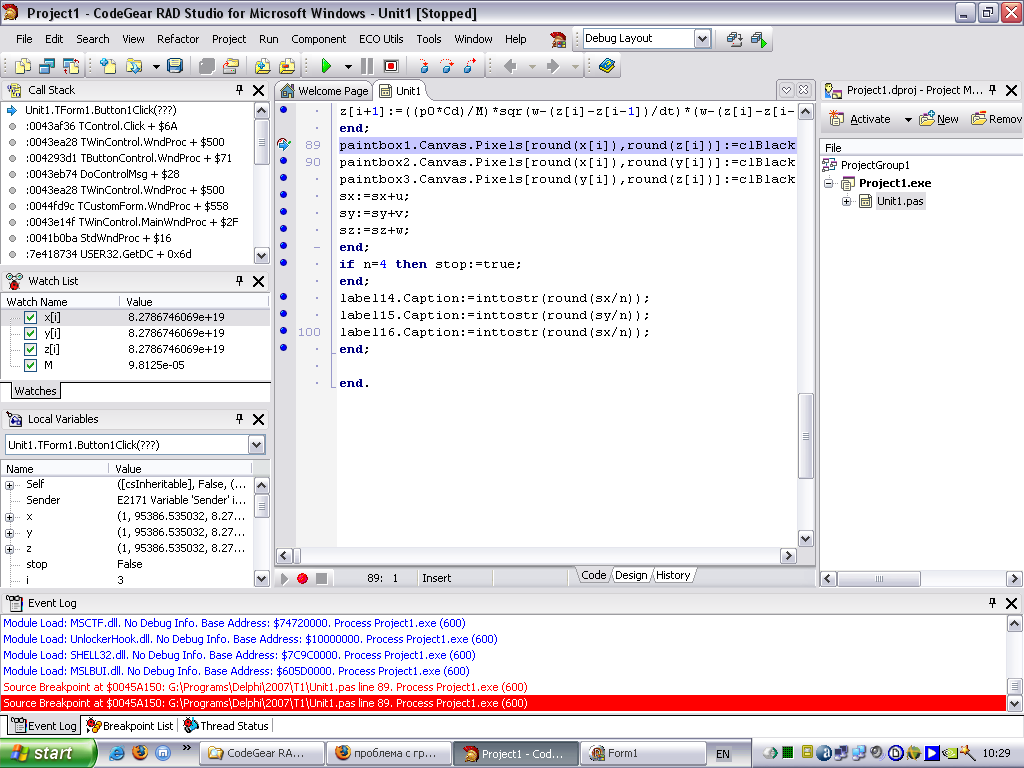
Task: Click the red macro record button
Action: click(x=302, y=578)
